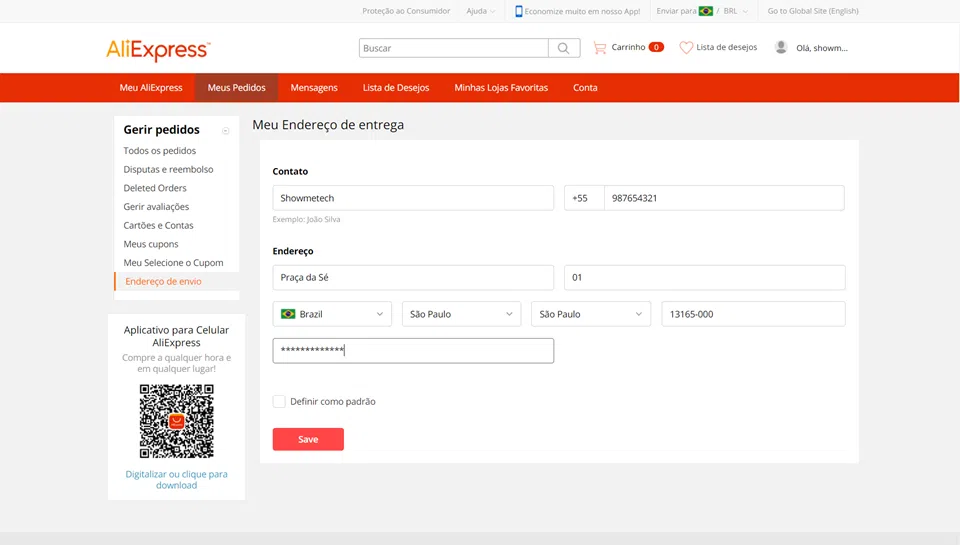The height and width of the screenshot is (545, 960).
Task: Click Economize muito em nosso App link
Action: coord(582,11)
